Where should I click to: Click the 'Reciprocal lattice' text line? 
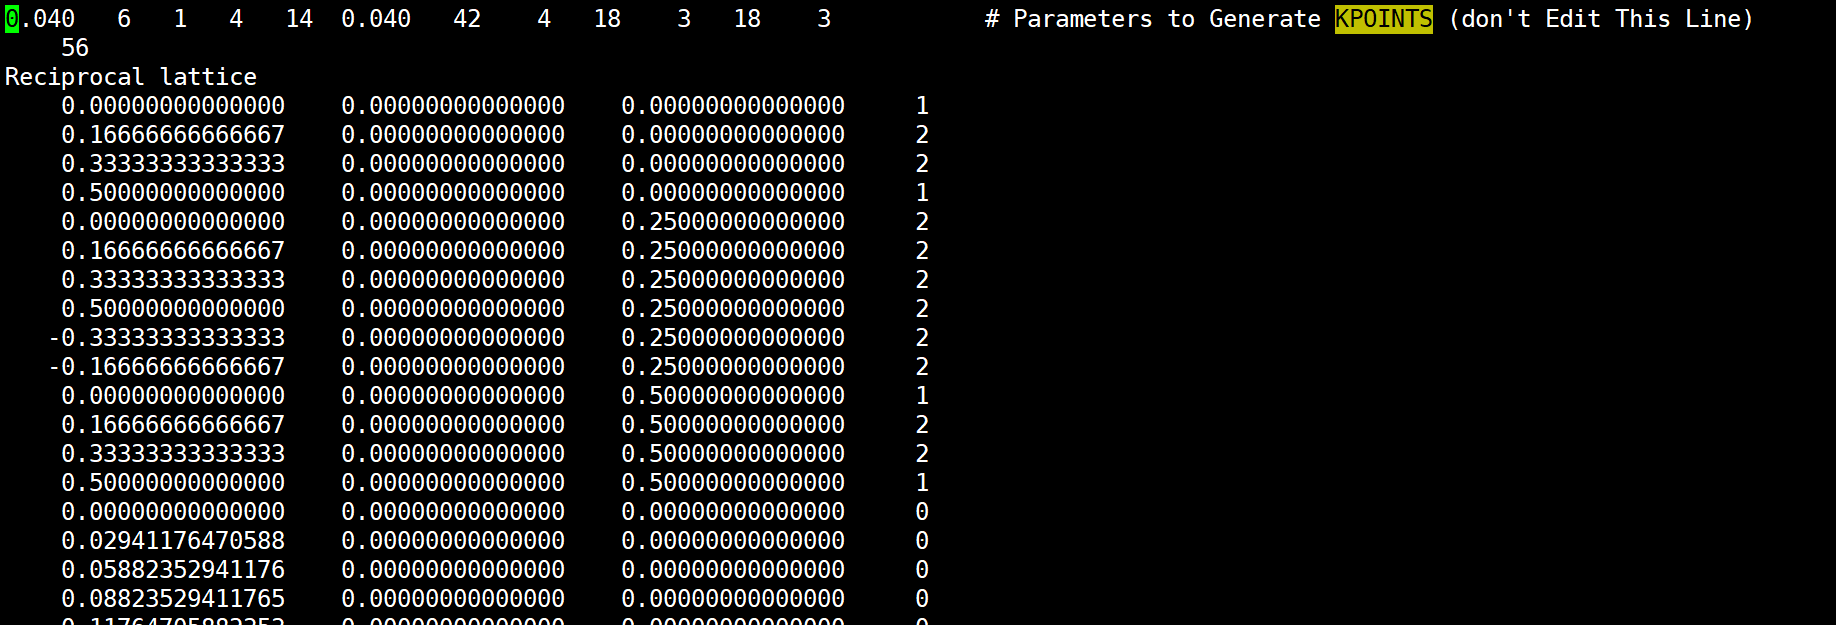coord(131,77)
